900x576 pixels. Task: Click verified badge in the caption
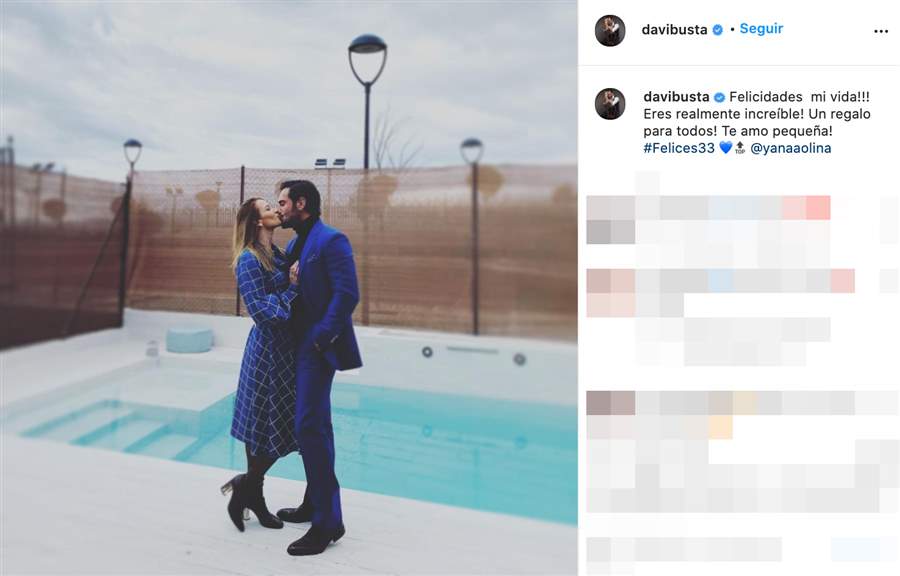pos(719,98)
